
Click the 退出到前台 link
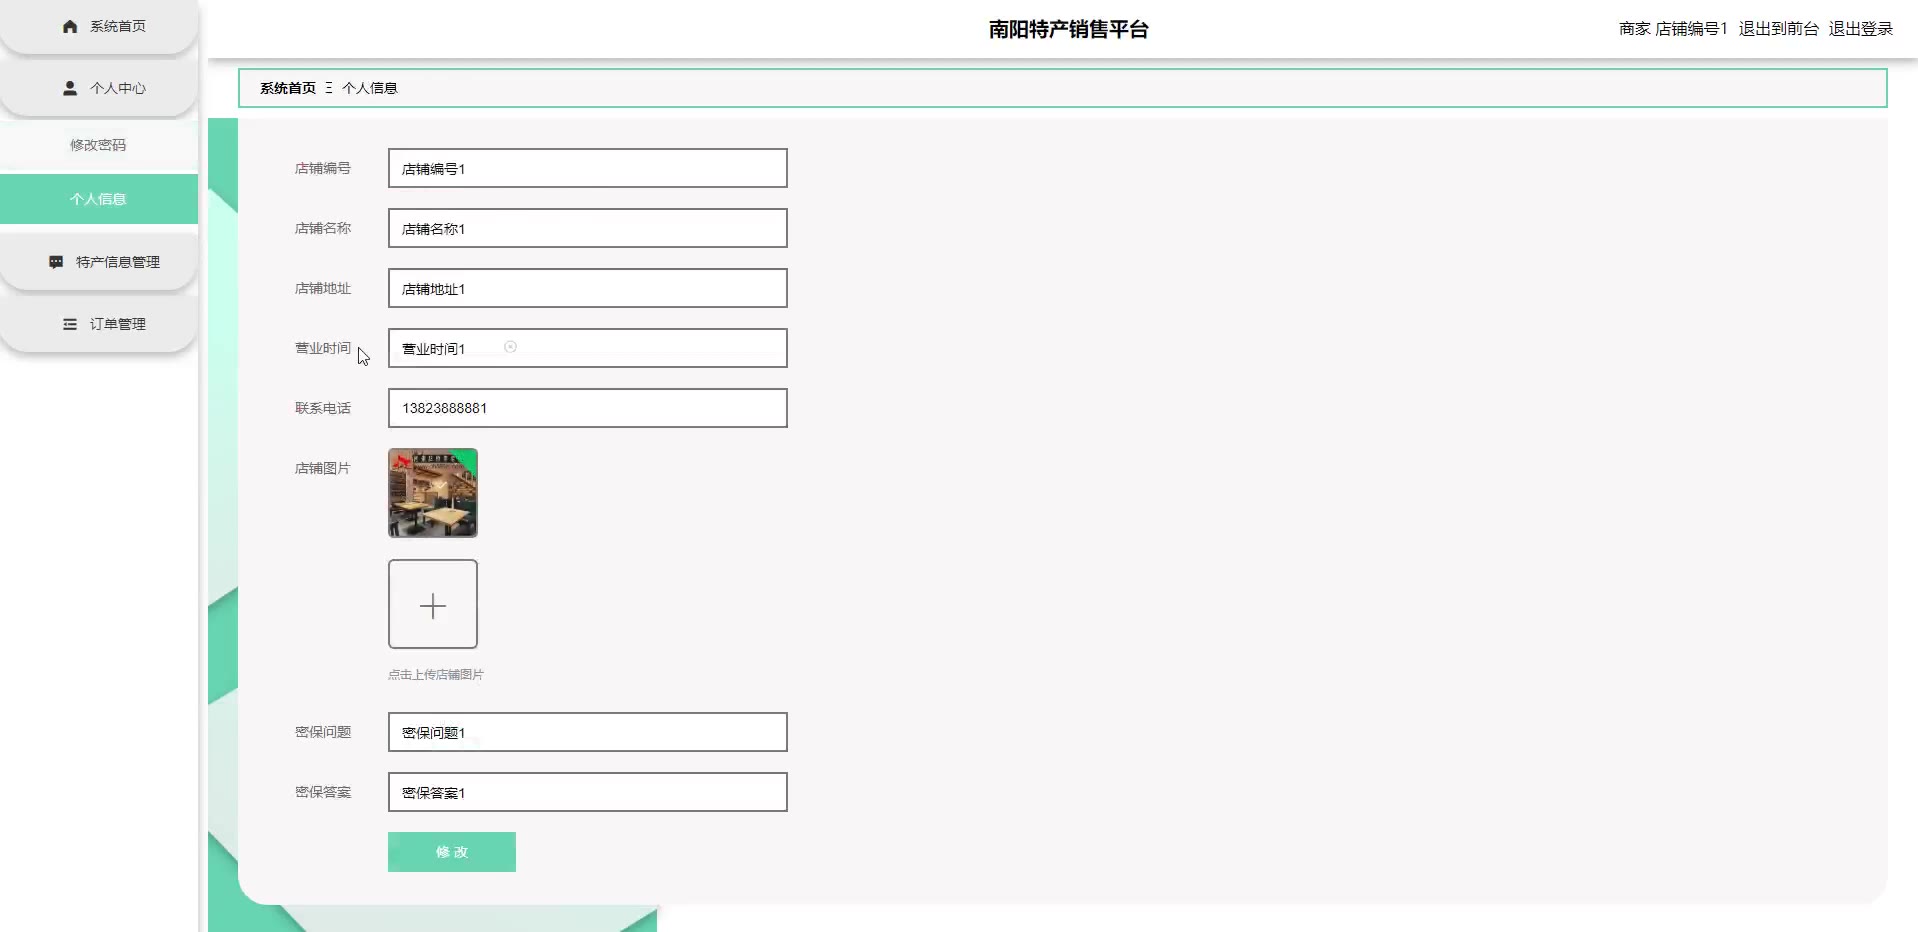point(1778,29)
